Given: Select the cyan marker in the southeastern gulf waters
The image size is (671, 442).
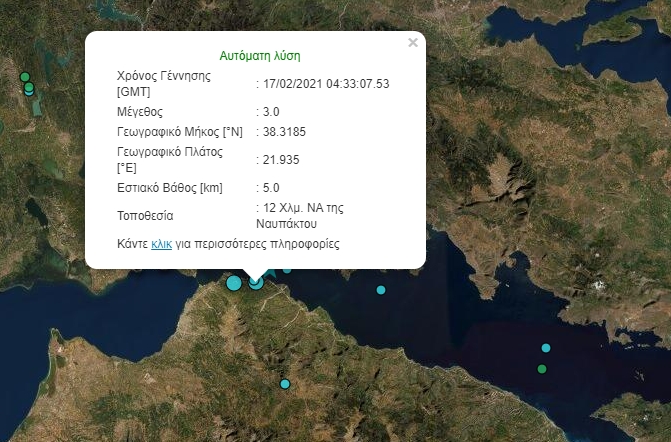Looking at the screenshot, I should [x=546, y=348].
